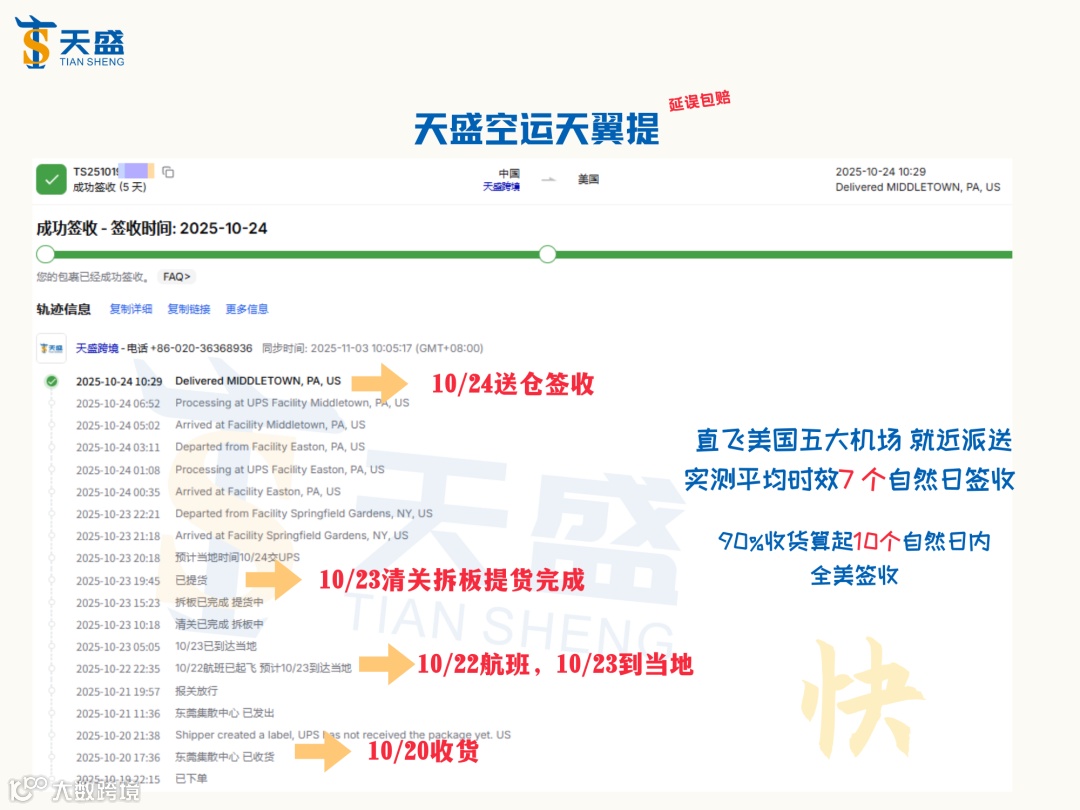Open the 更多信息 link
This screenshot has width=1080, height=810.
click(247, 309)
